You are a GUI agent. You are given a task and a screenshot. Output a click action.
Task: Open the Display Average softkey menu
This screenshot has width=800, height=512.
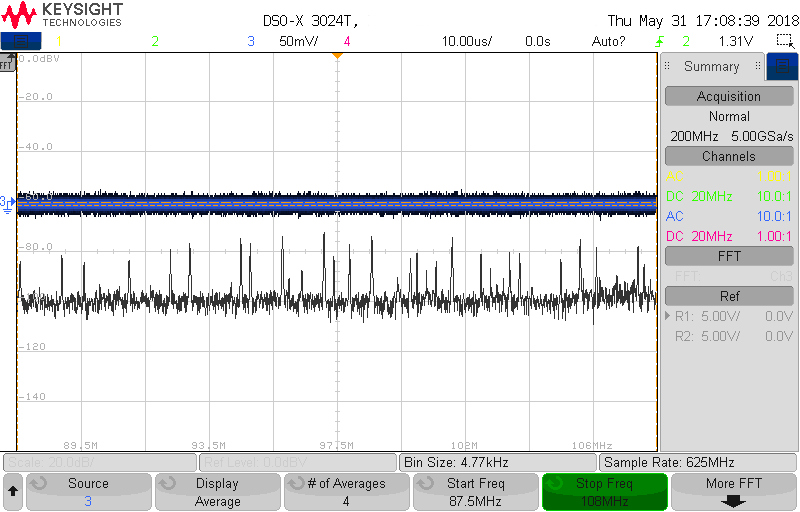pos(217,492)
